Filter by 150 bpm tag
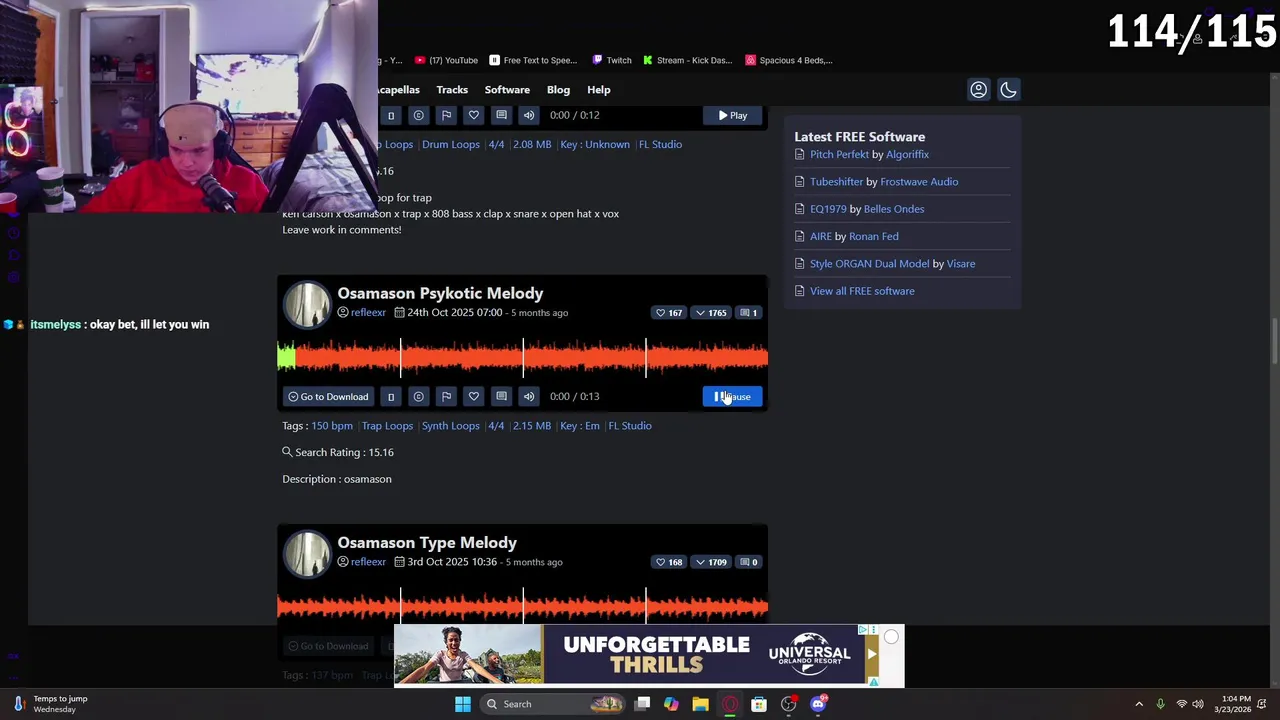Image resolution: width=1280 pixels, height=720 pixels. 332,426
